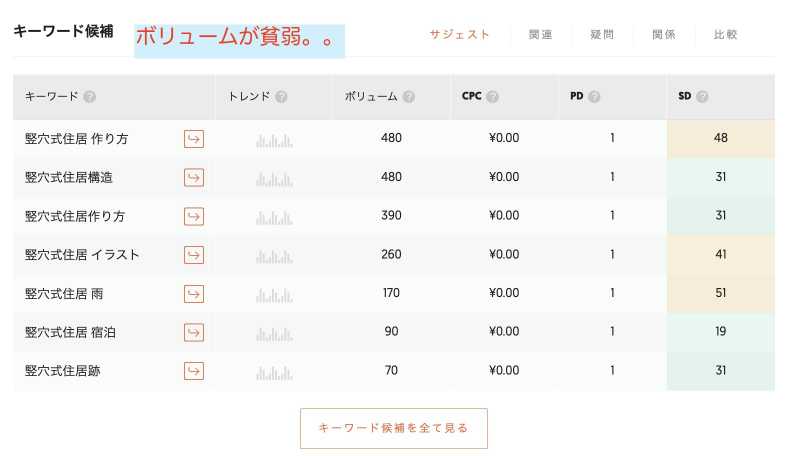Click the PD help question mark
The image size is (796, 456).
point(595,97)
